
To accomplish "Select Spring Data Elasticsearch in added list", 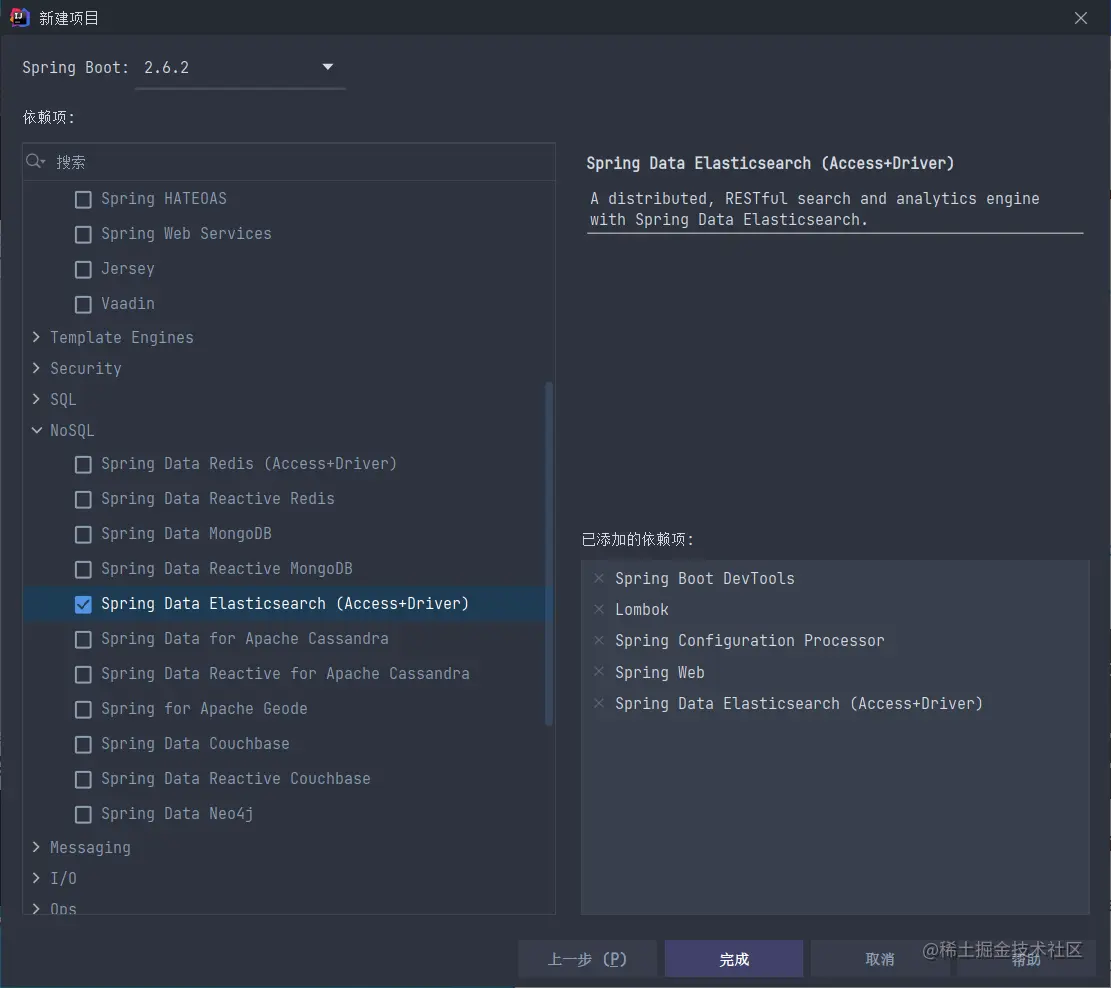I will coord(799,704).
